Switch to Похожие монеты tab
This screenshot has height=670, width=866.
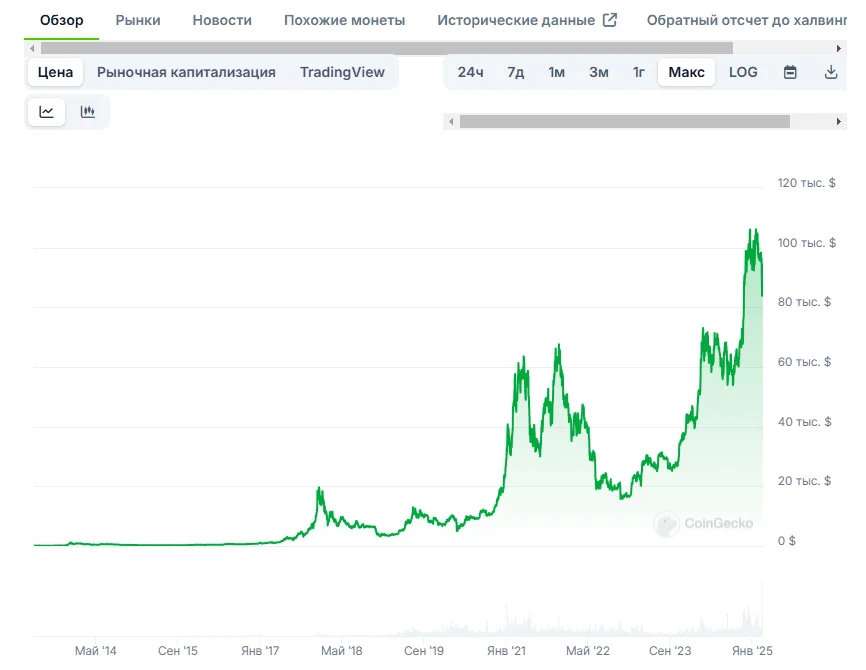tap(345, 20)
